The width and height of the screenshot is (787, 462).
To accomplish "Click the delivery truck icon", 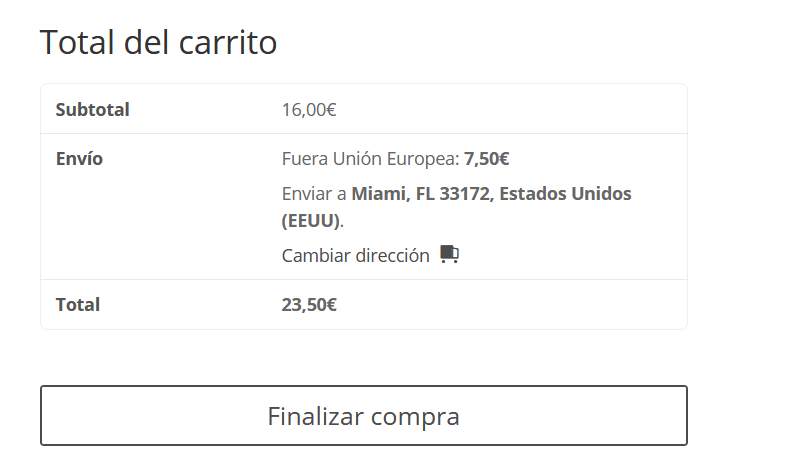I will (x=449, y=254).
